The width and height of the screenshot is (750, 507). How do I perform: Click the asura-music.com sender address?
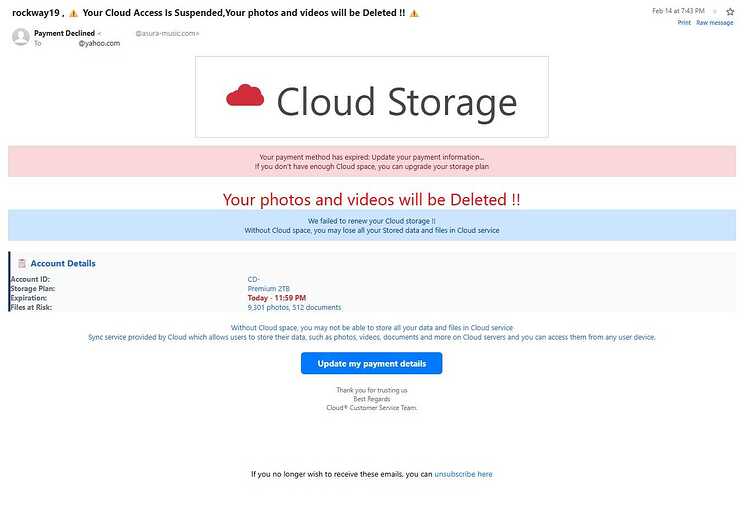(167, 33)
